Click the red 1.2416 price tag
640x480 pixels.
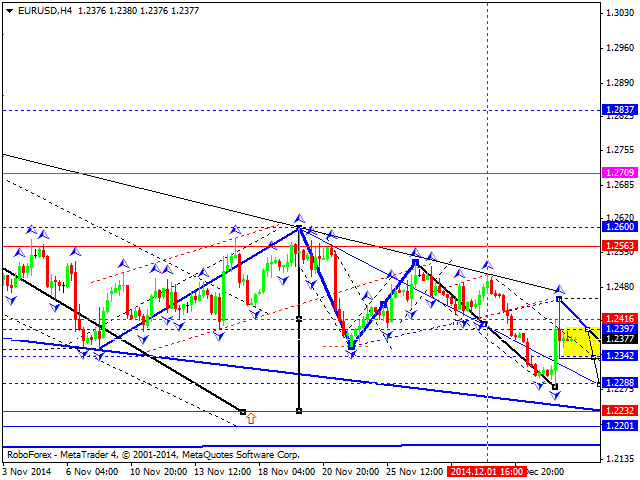pos(617,318)
